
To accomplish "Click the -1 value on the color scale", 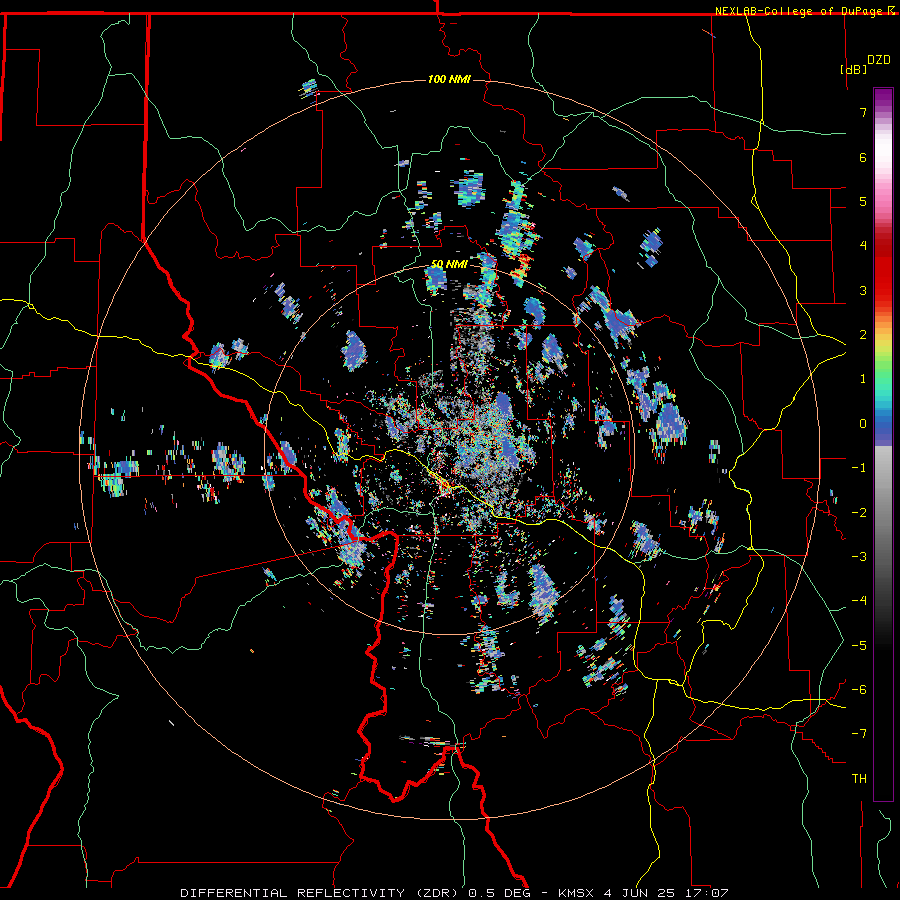I will 859,468.
